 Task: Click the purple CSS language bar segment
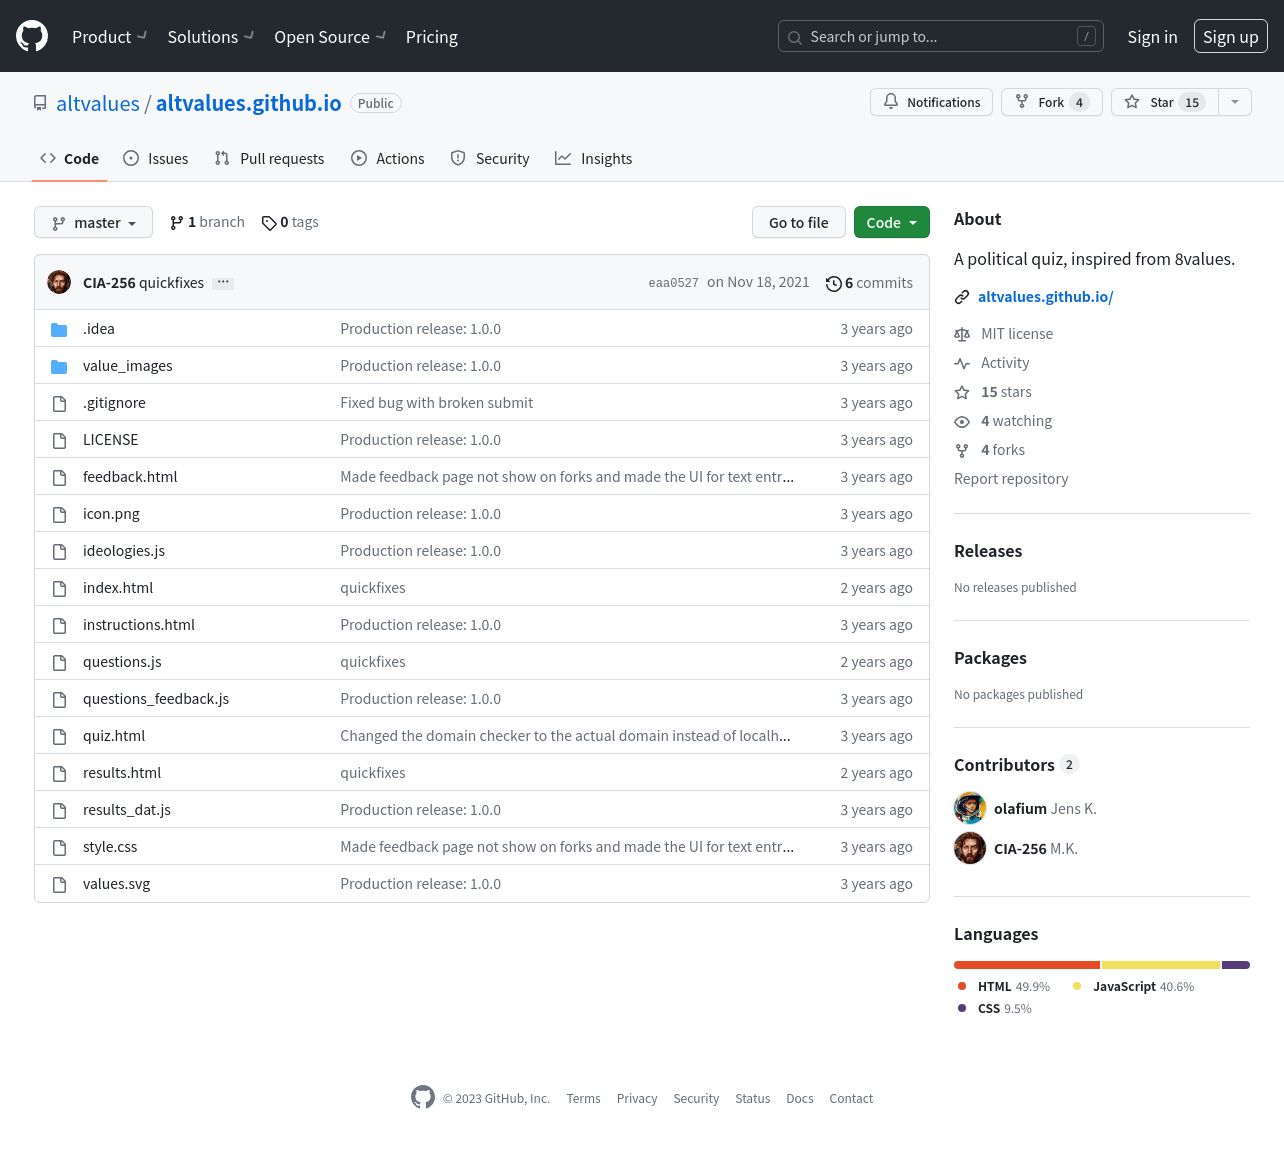pos(1236,965)
